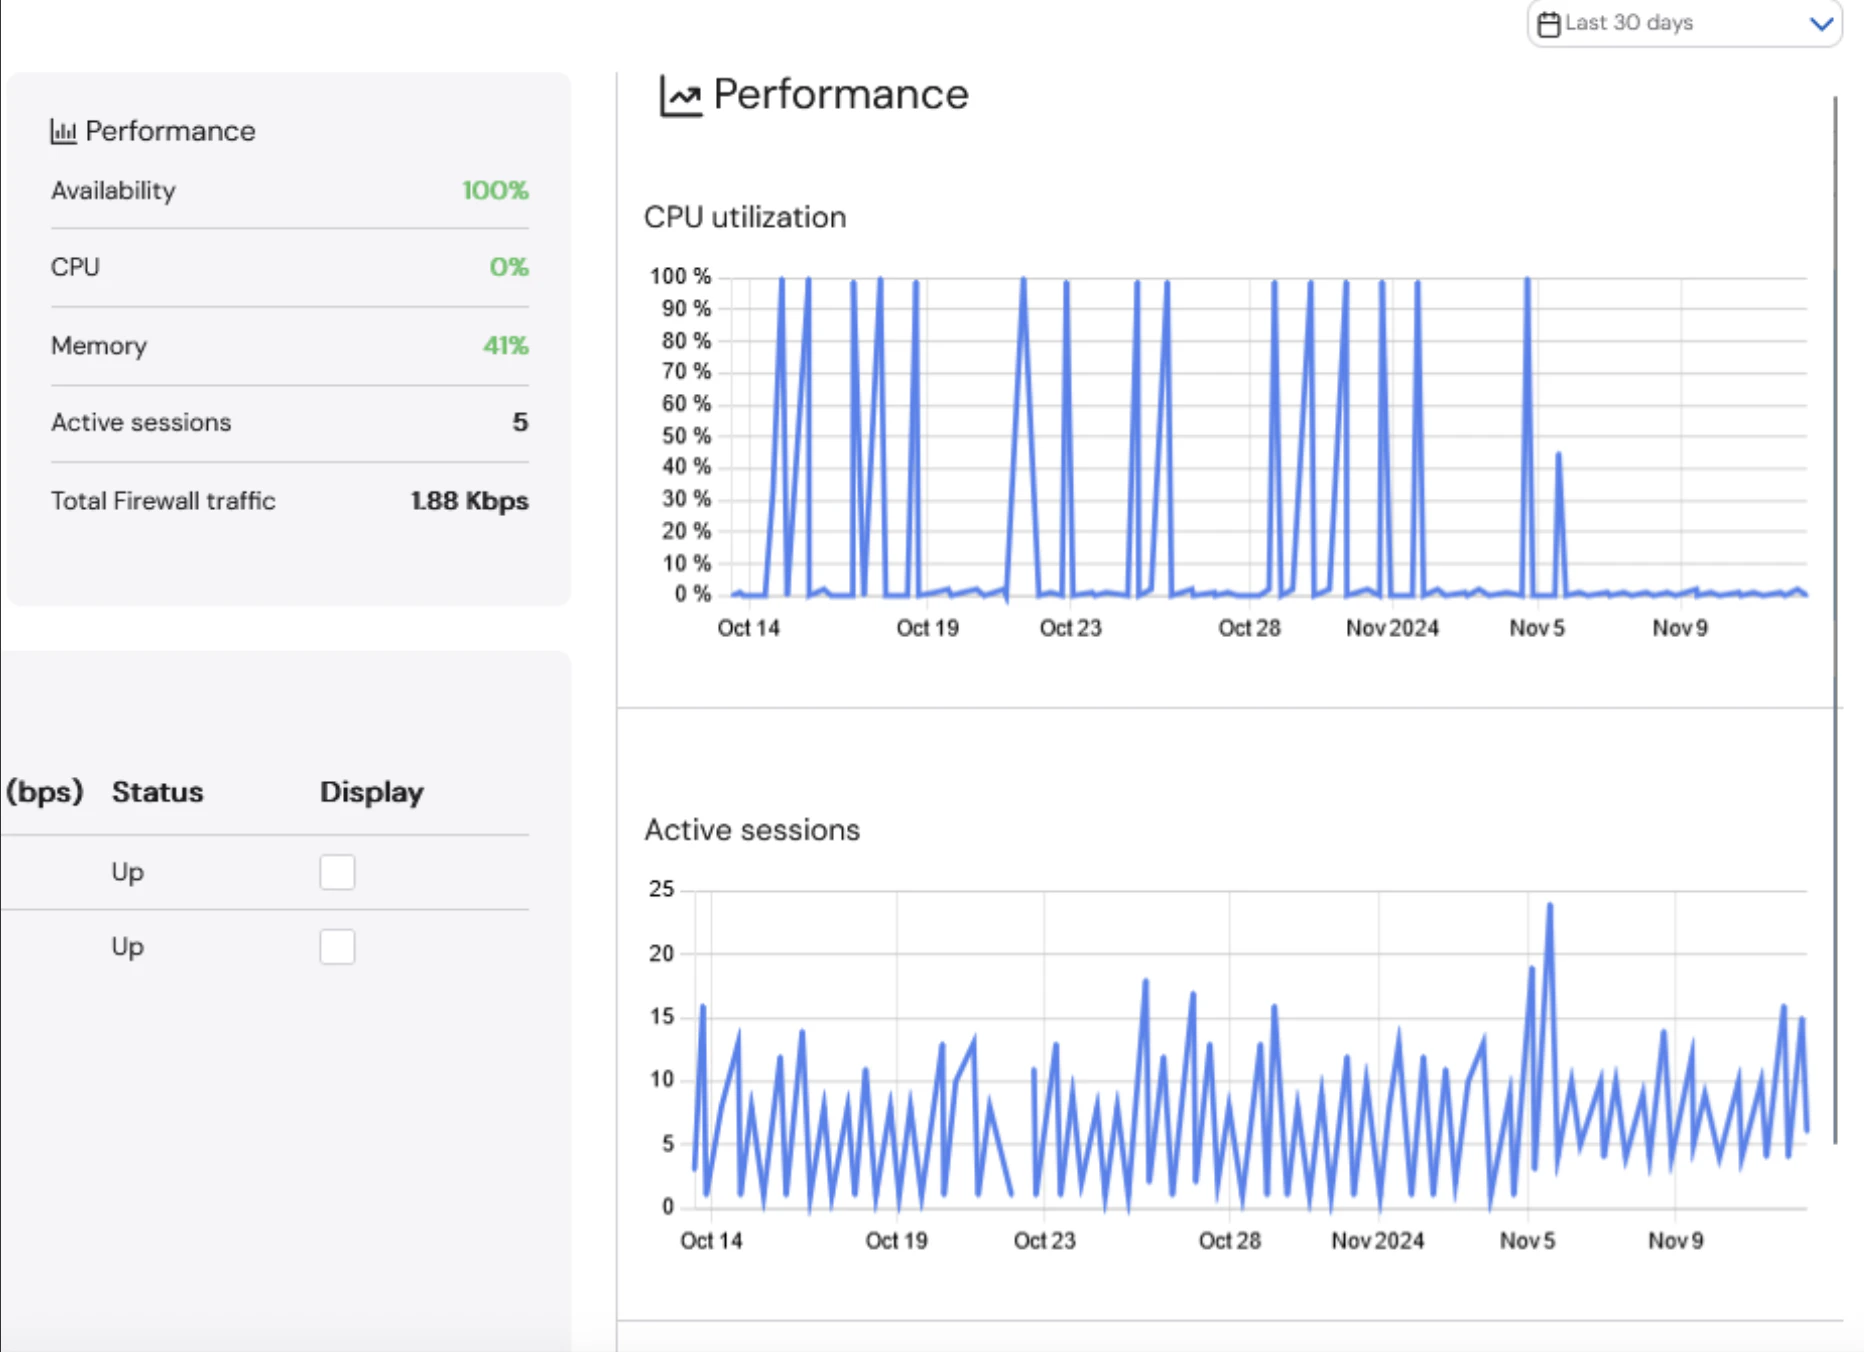This screenshot has width=1864, height=1352.
Task: Click the Memory 41% value
Action: pos(506,345)
